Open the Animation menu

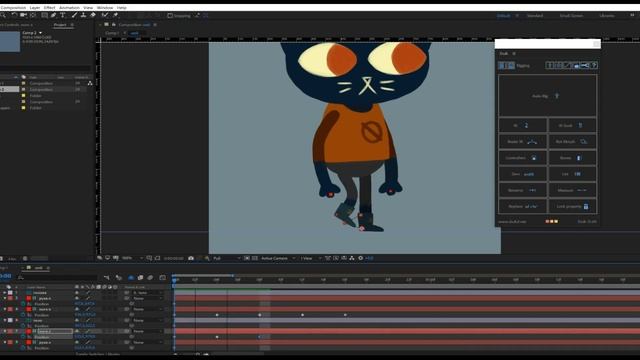pyautogui.click(x=69, y=7)
